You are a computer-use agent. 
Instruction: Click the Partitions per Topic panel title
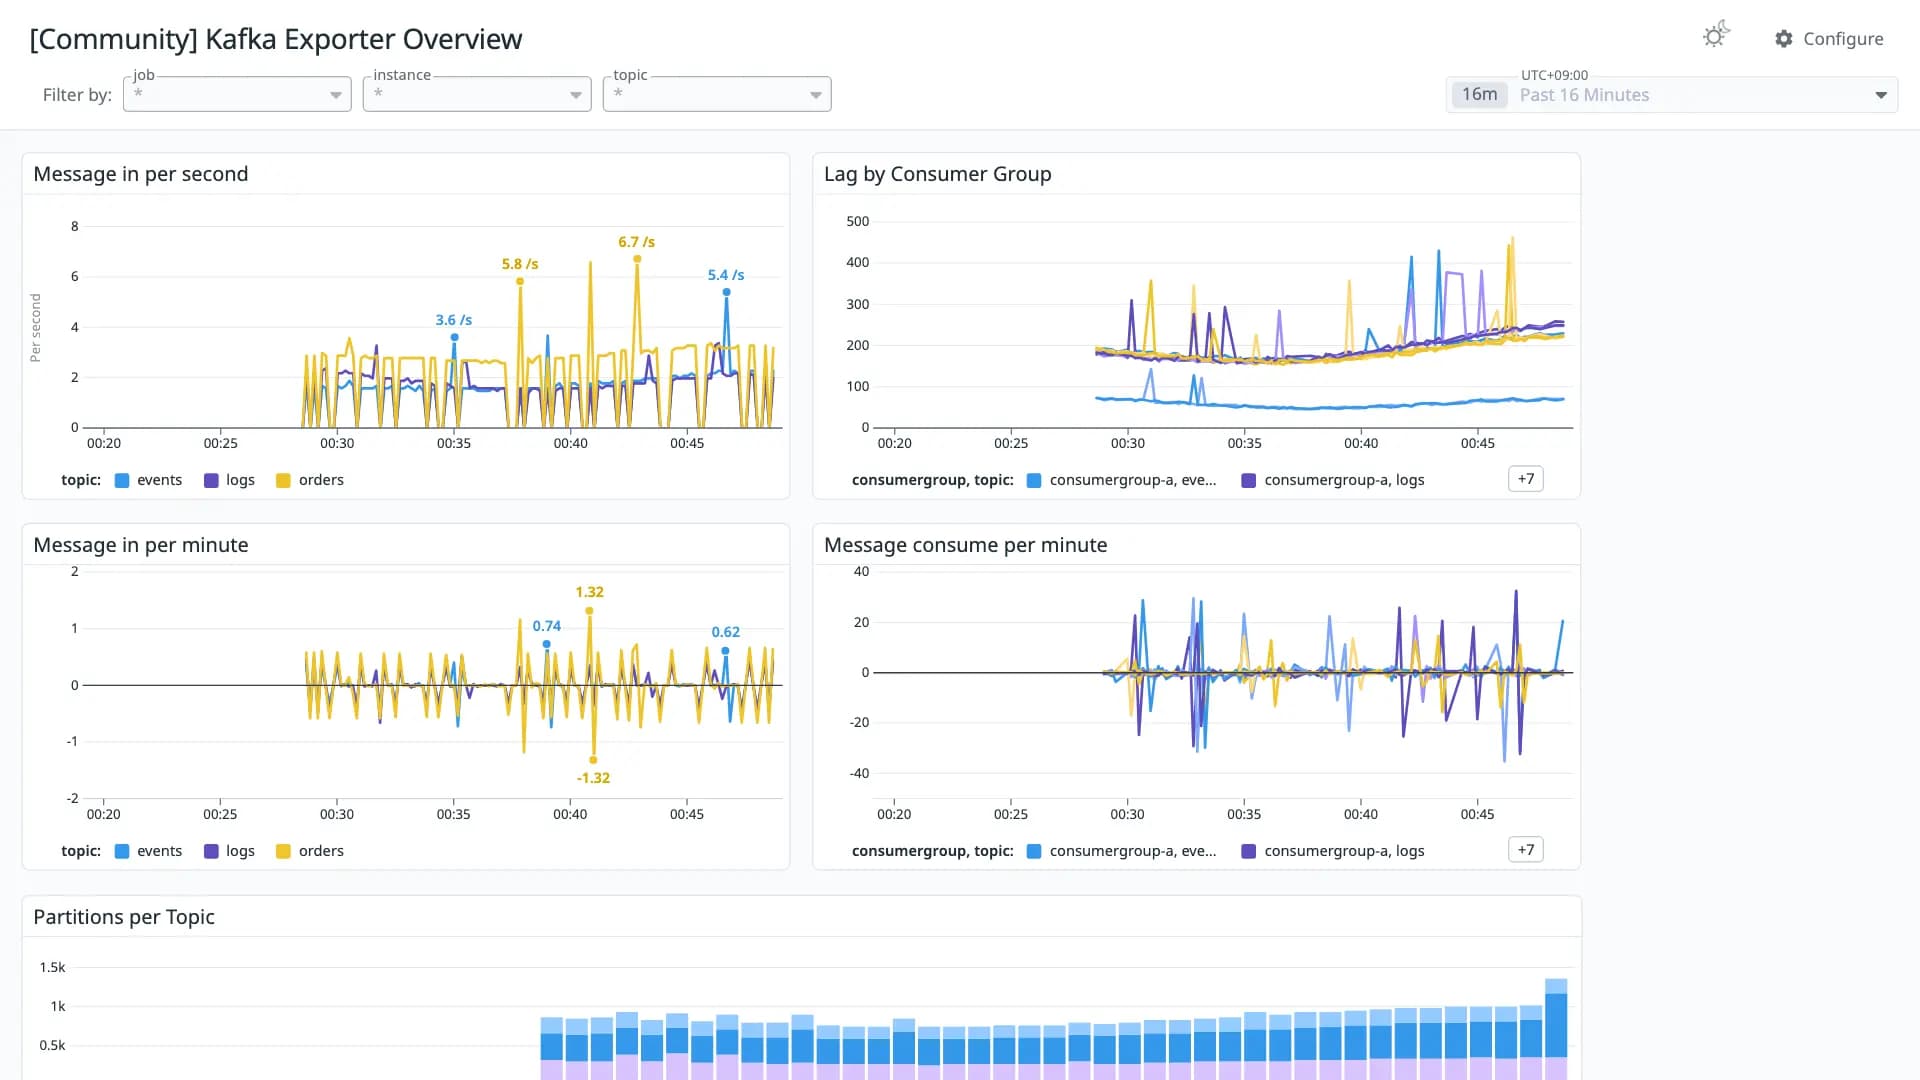click(124, 917)
